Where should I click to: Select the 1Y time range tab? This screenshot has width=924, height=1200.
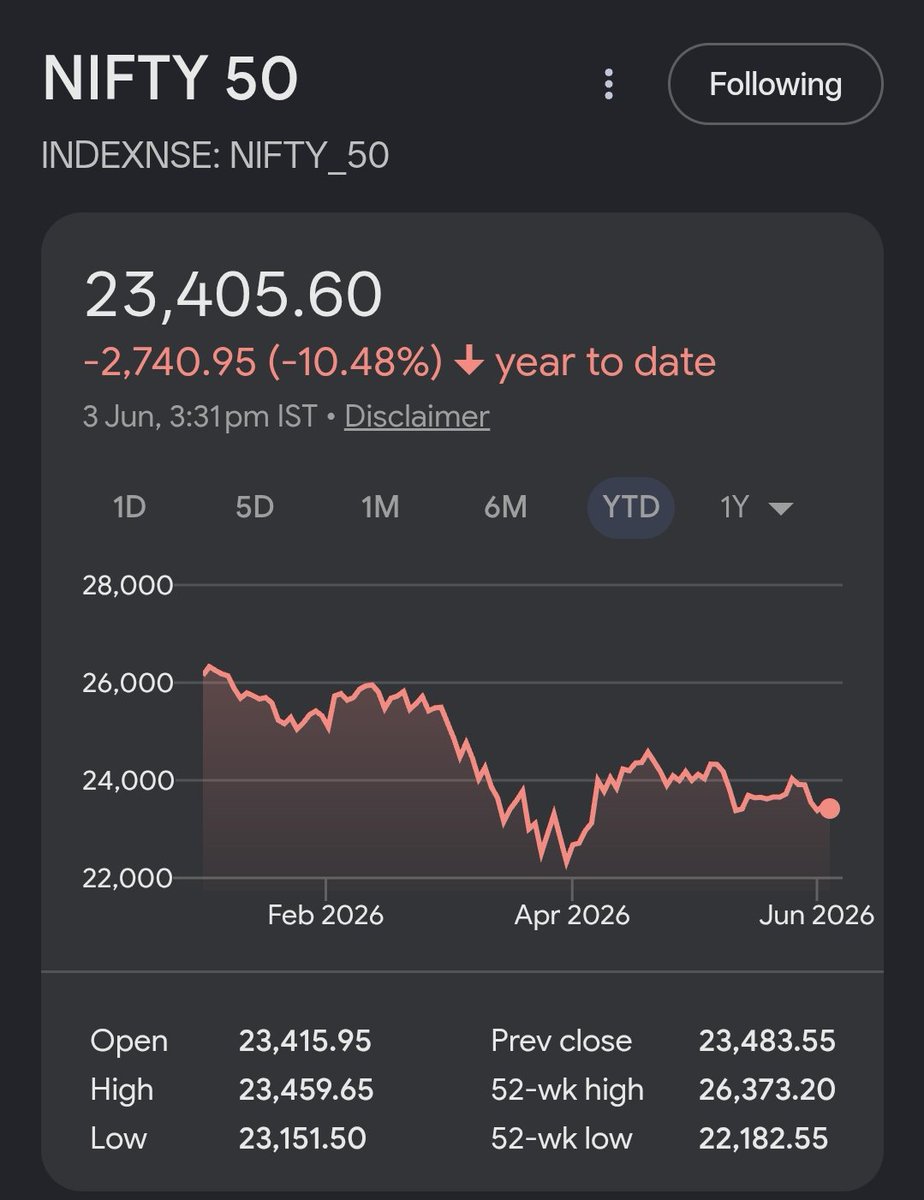pos(734,508)
